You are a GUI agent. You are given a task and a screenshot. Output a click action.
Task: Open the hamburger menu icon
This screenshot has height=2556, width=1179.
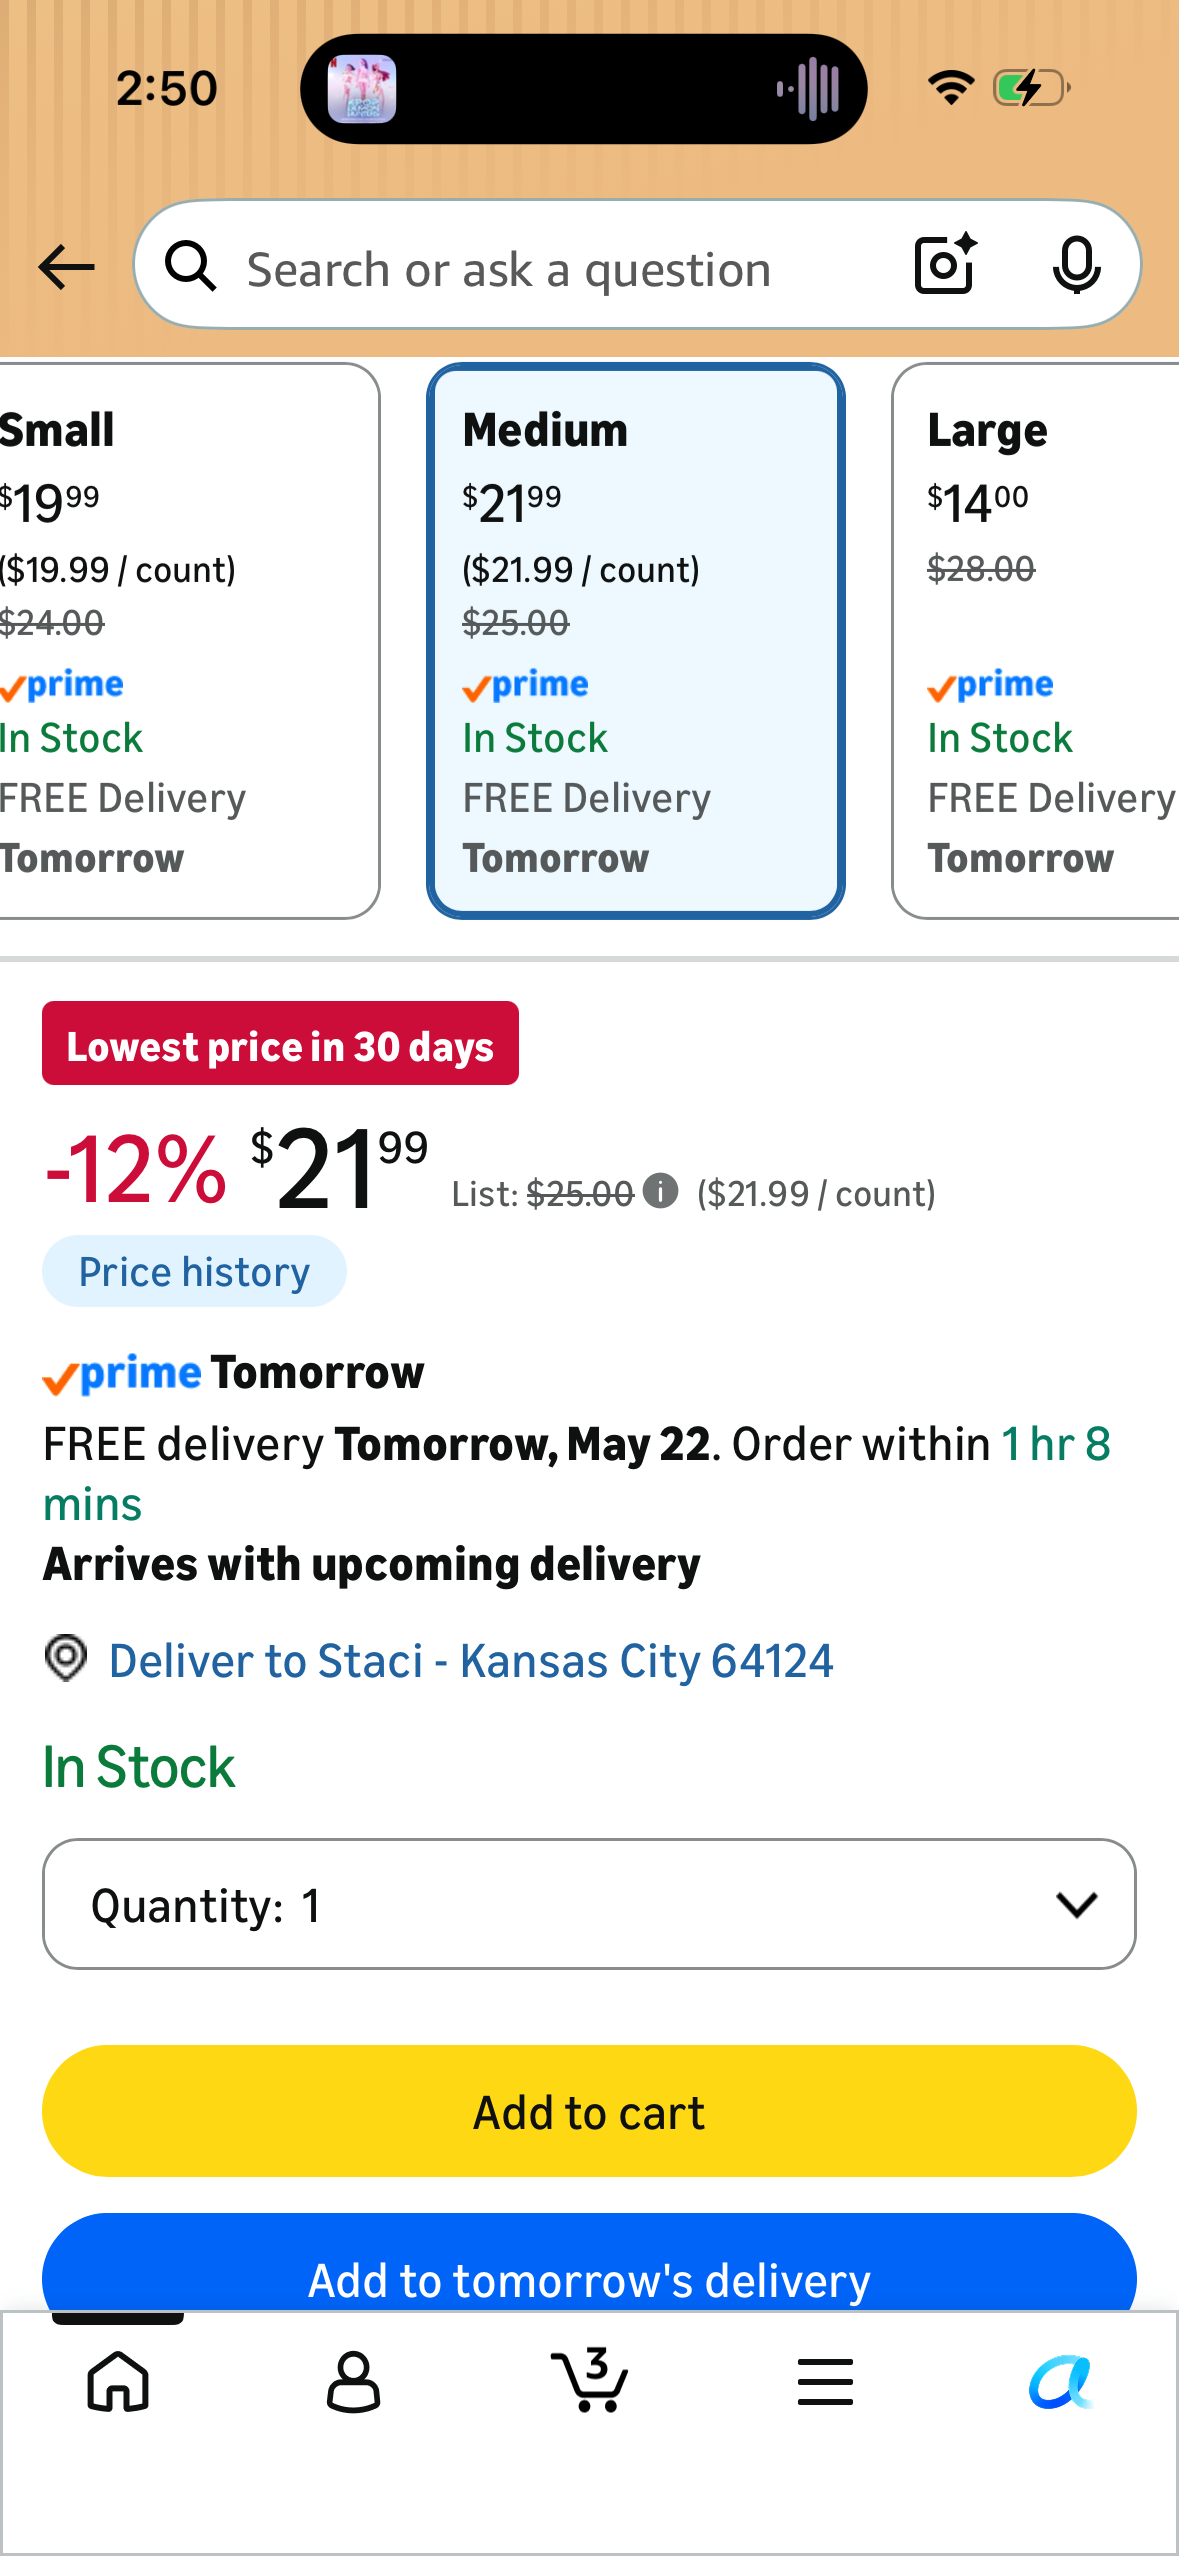825,2381
